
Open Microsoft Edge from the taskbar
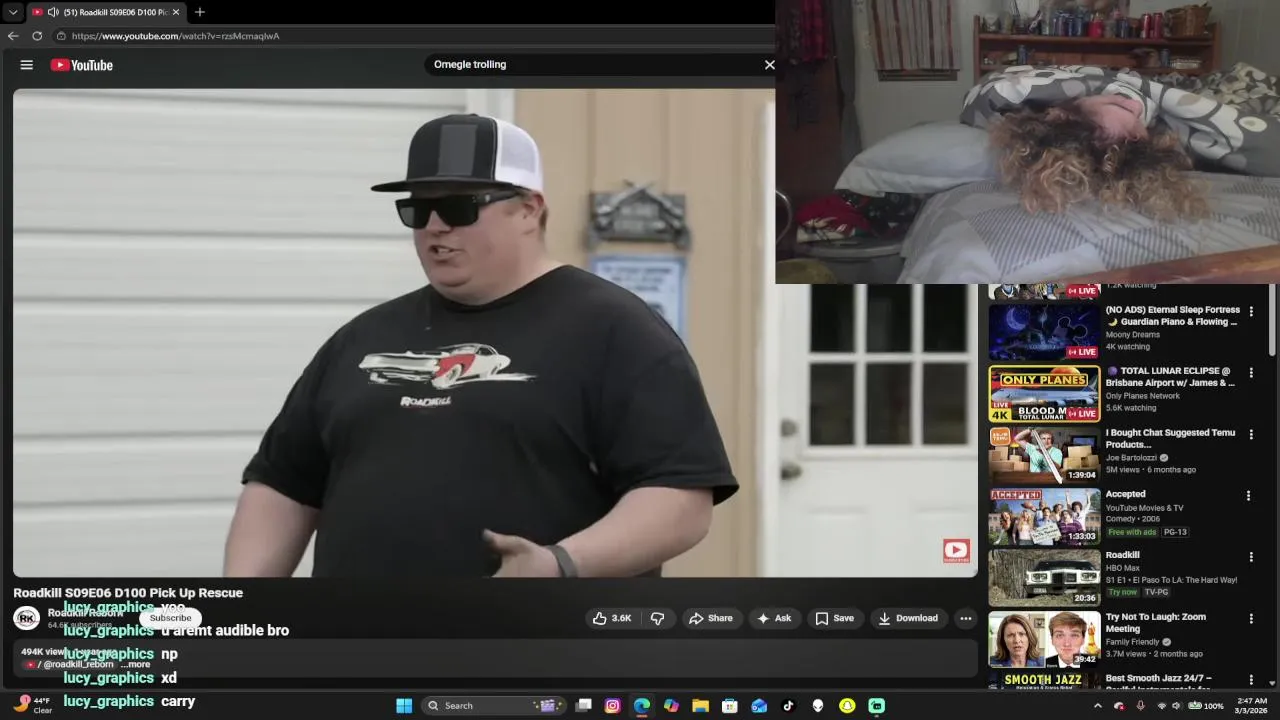(642, 705)
